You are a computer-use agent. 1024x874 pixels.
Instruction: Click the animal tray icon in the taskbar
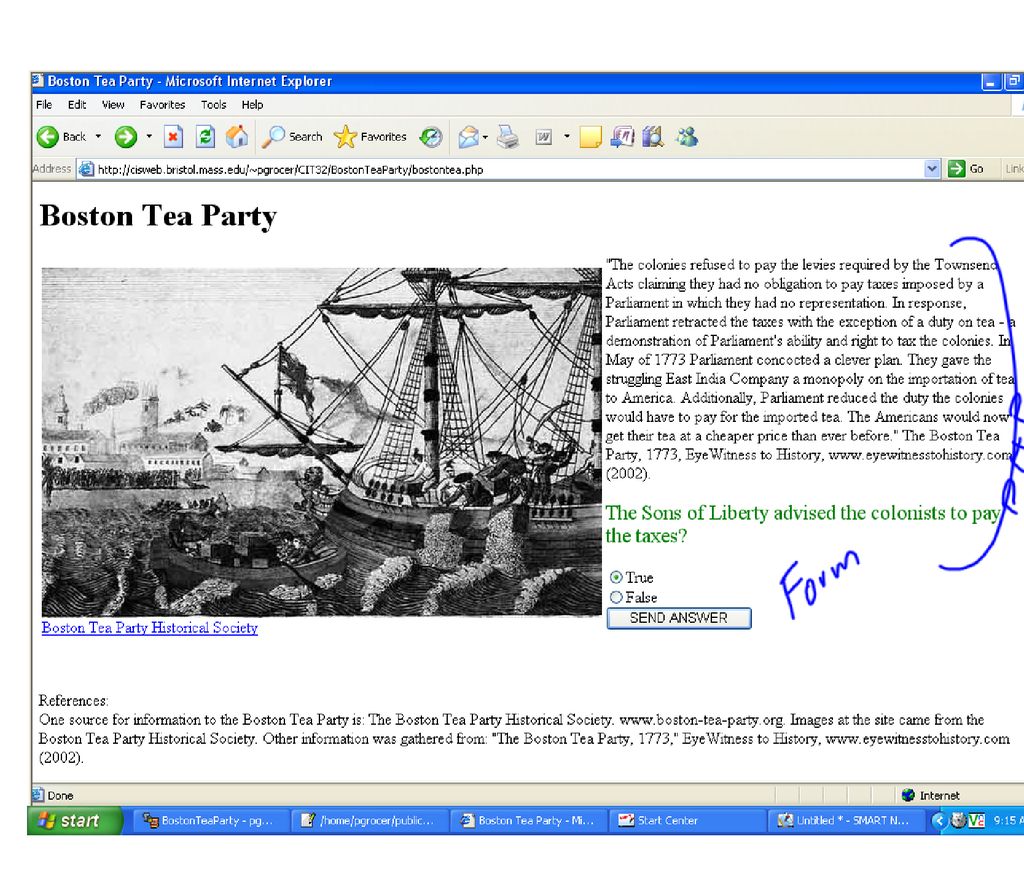pos(958,820)
